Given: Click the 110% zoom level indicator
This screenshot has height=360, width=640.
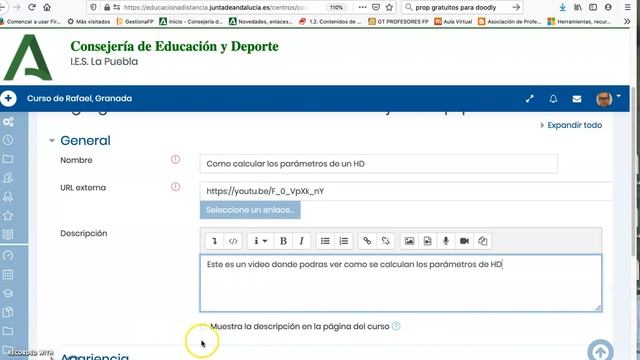Looking at the screenshot, I should [336, 7].
